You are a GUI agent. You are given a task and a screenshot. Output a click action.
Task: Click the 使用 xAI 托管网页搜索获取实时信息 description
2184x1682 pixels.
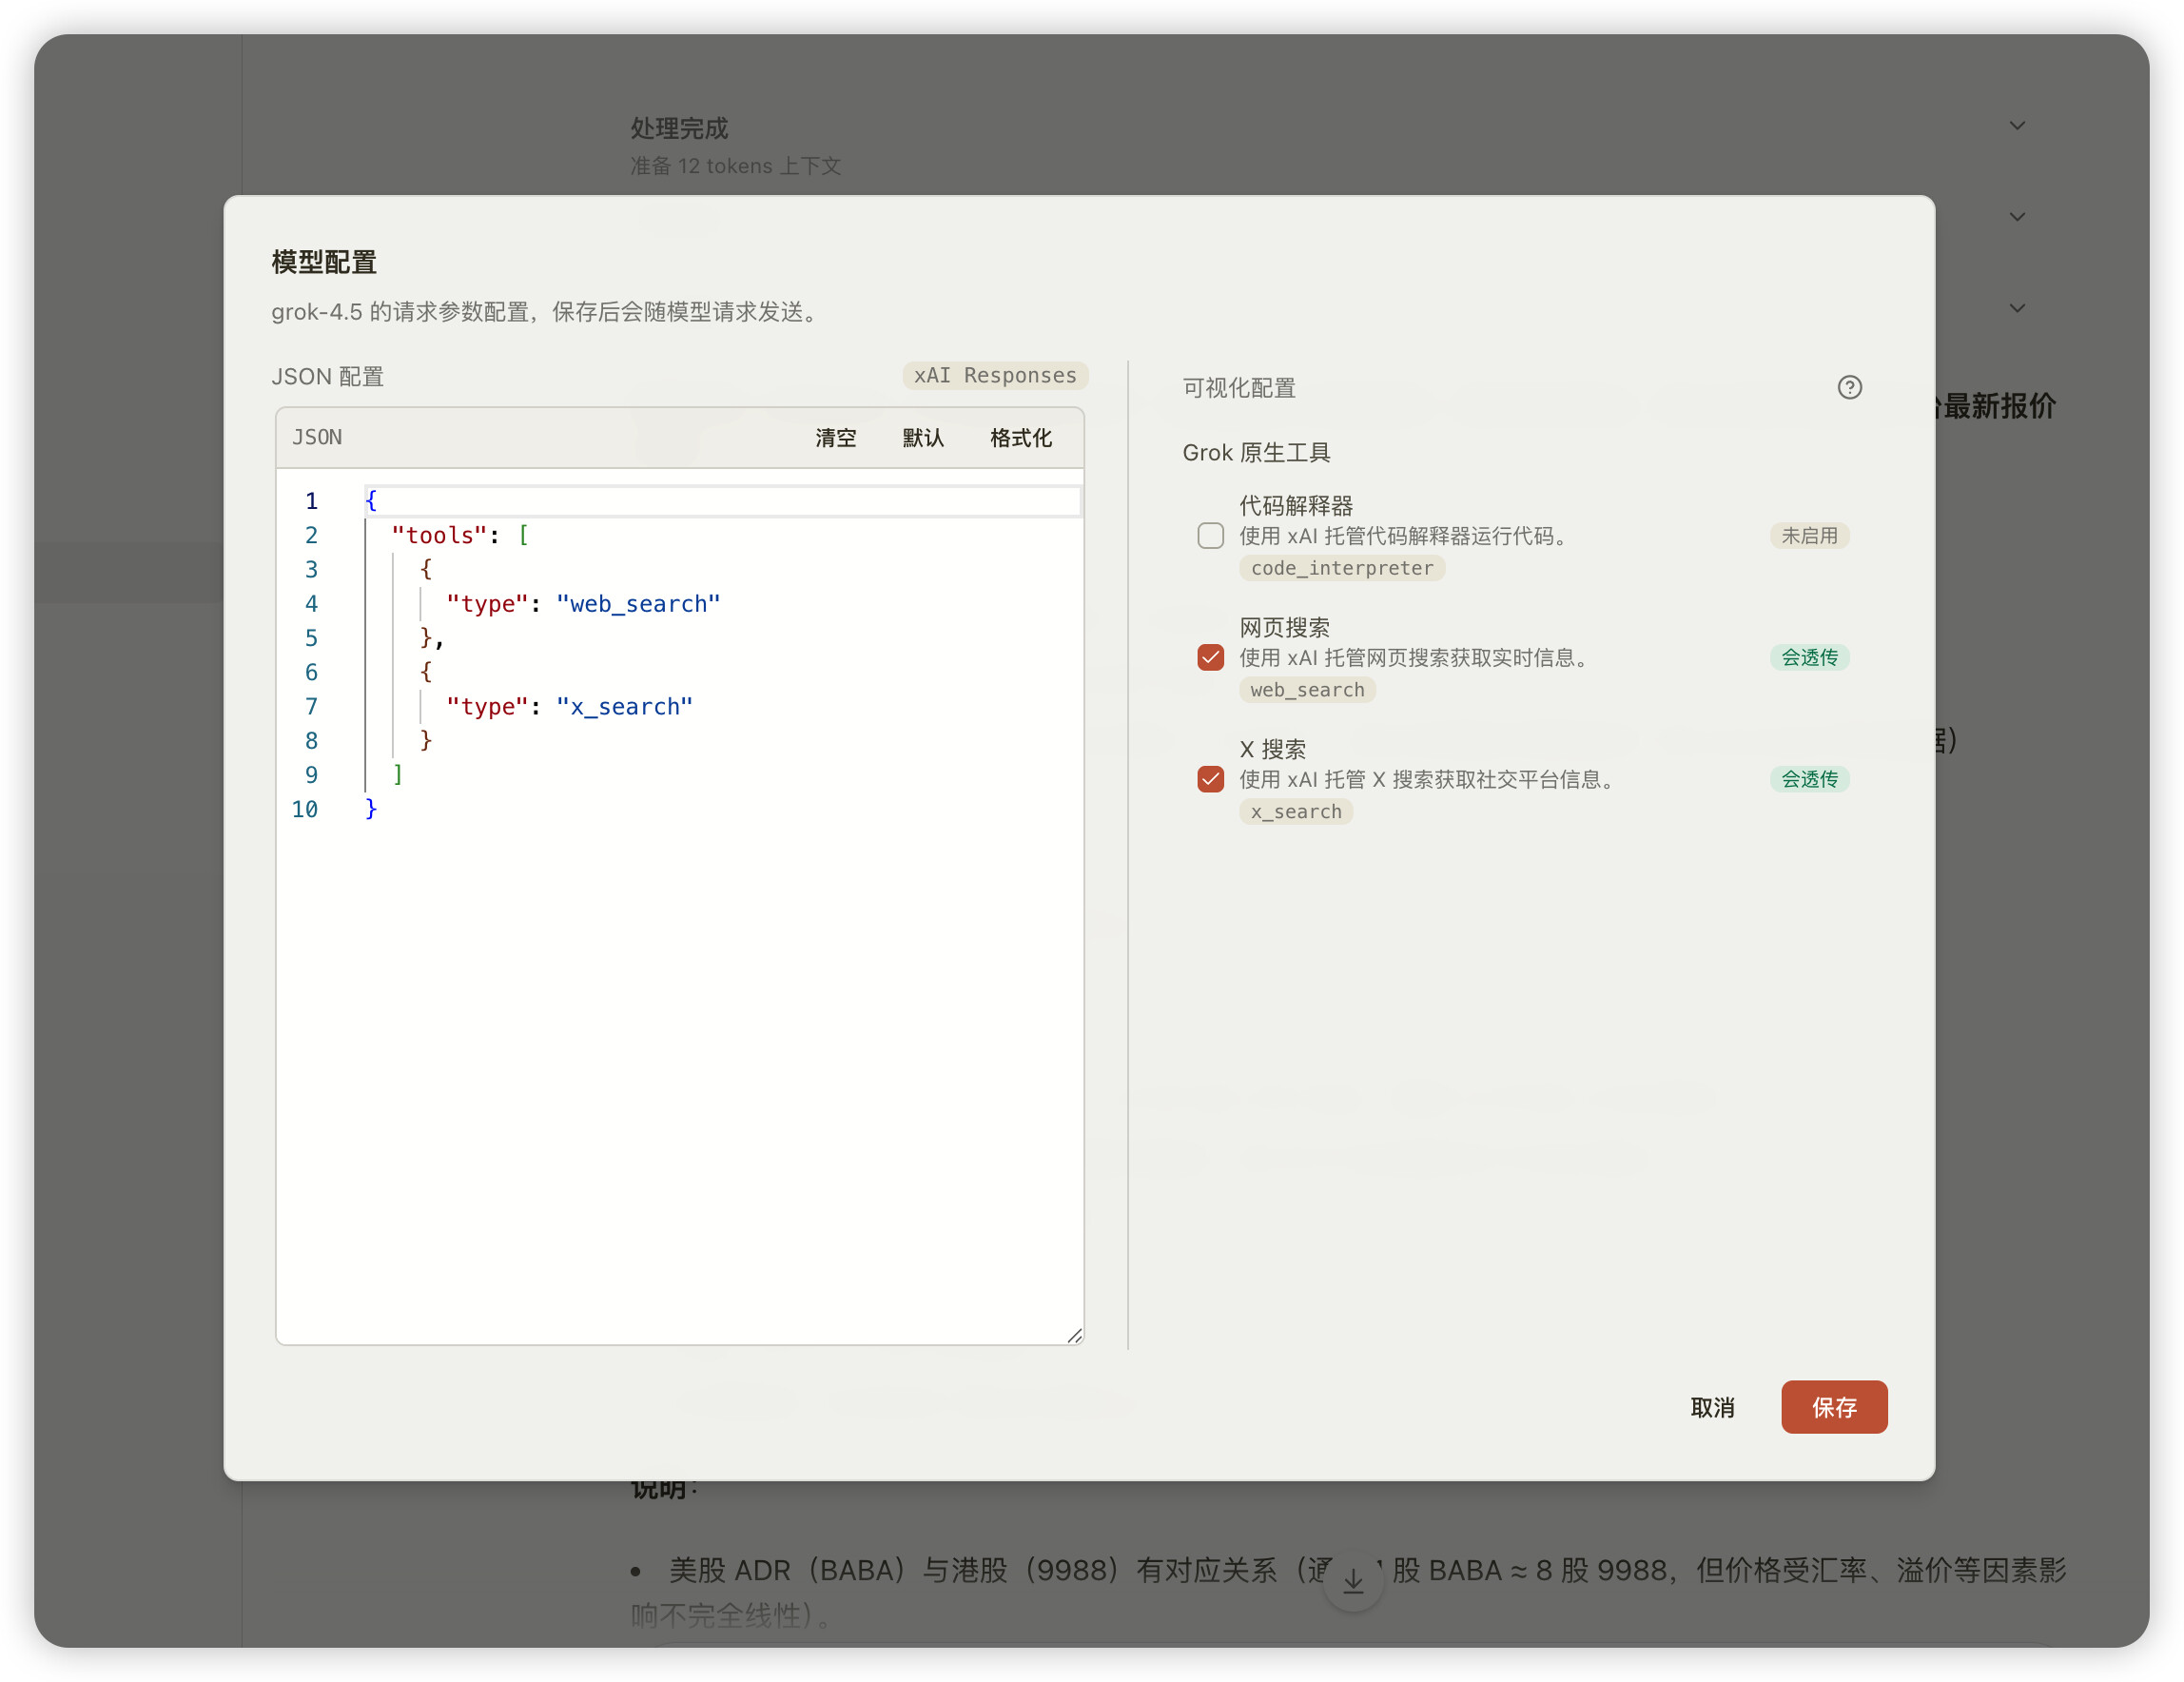pyautogui.click(x=1414, y=658)
